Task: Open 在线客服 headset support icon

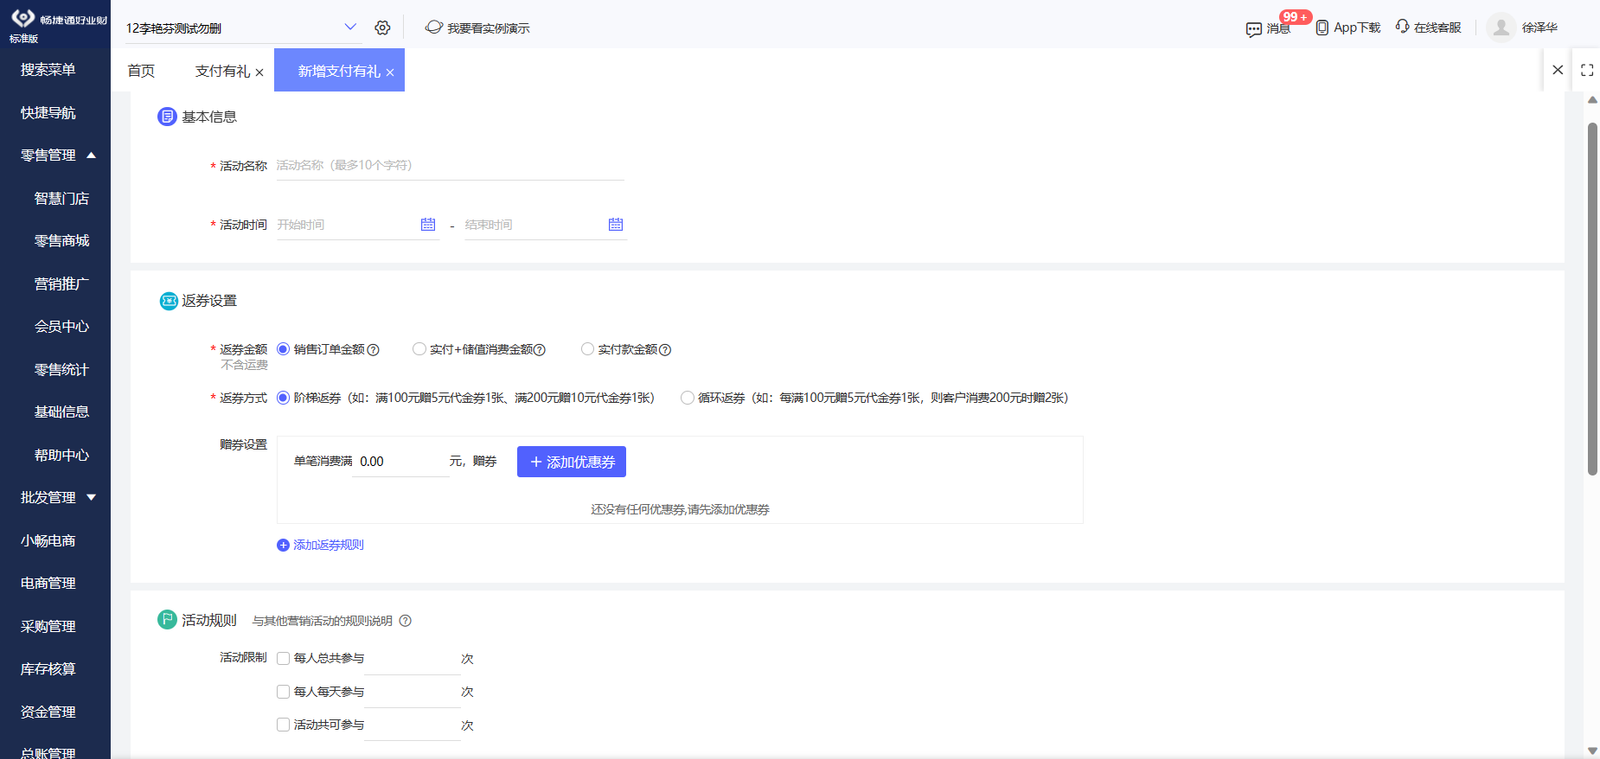Action: pyautogui.click(x=1403, y=27)
